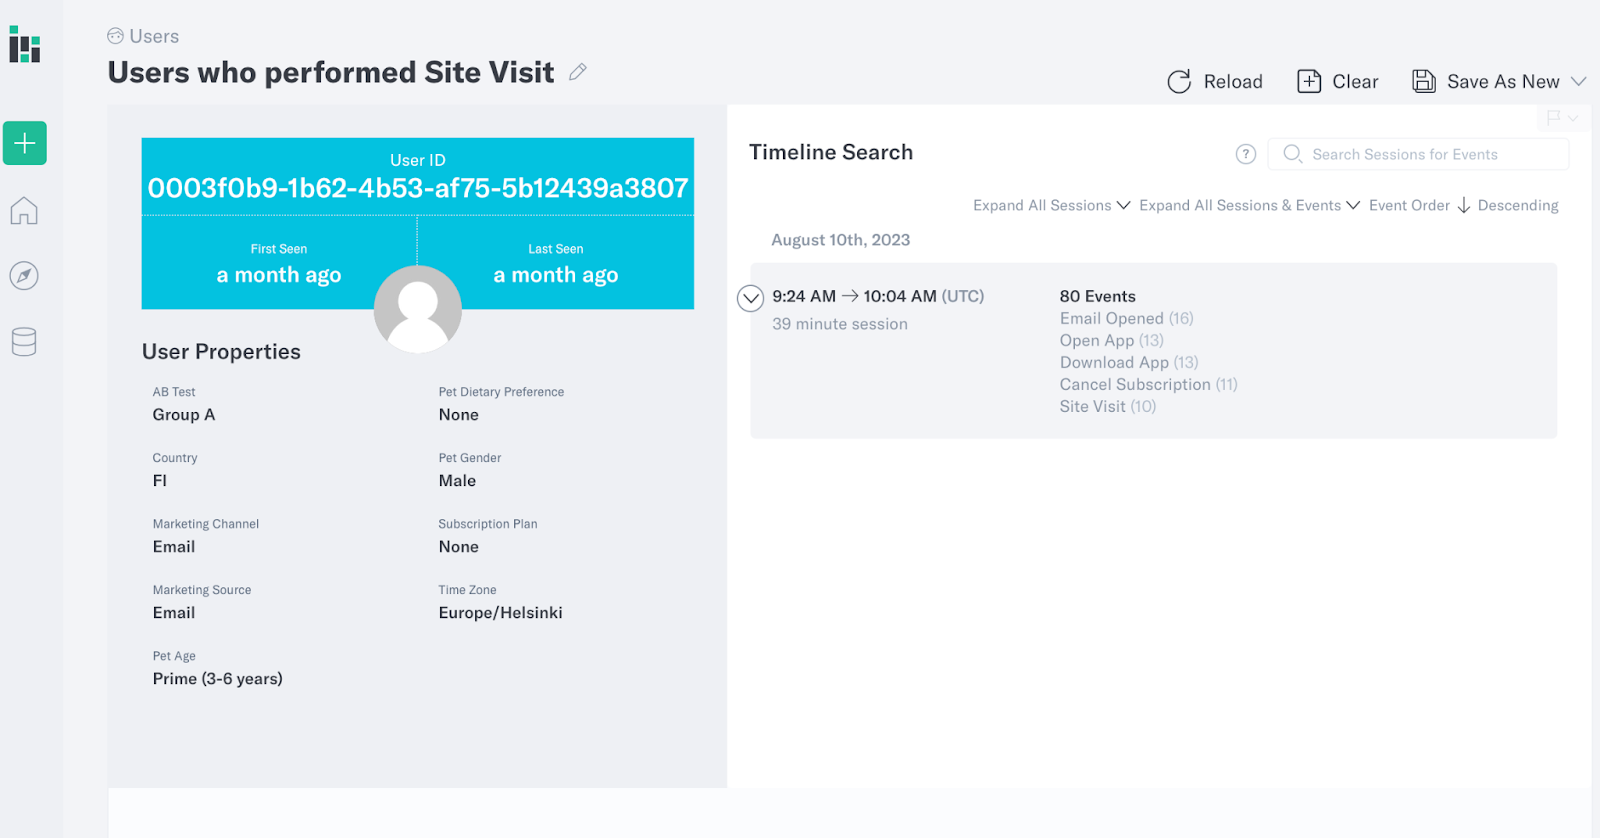Click the green plus create button

point(25,143)
